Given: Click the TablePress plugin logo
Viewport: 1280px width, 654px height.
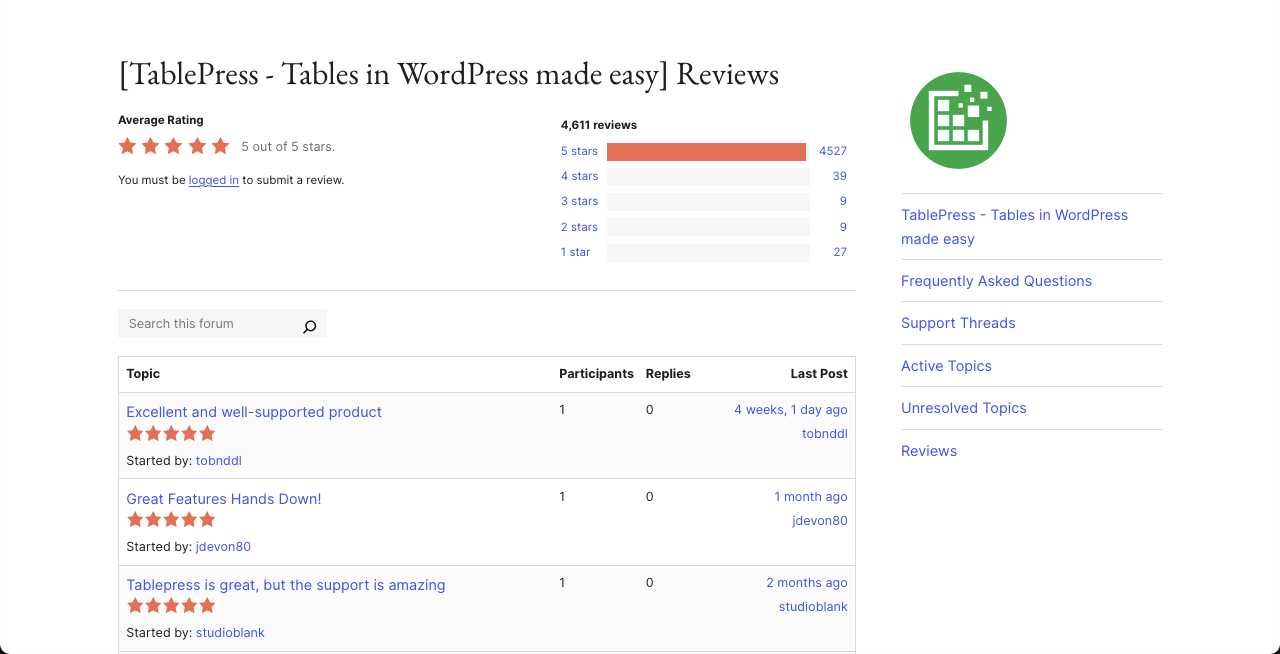Looking at the screenshot, I should [957, 120].
